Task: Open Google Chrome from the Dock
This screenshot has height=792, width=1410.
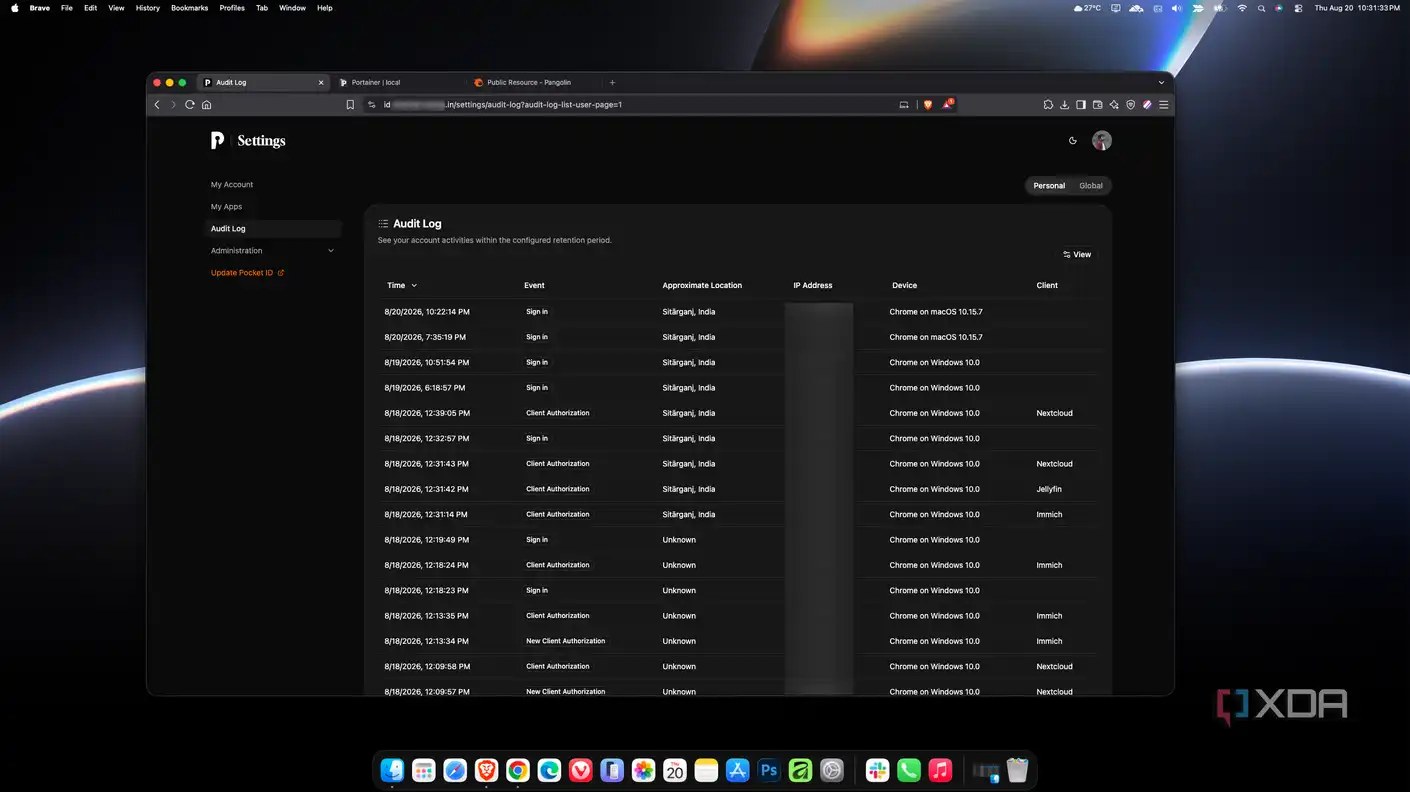Action: (x=517, y=770)
